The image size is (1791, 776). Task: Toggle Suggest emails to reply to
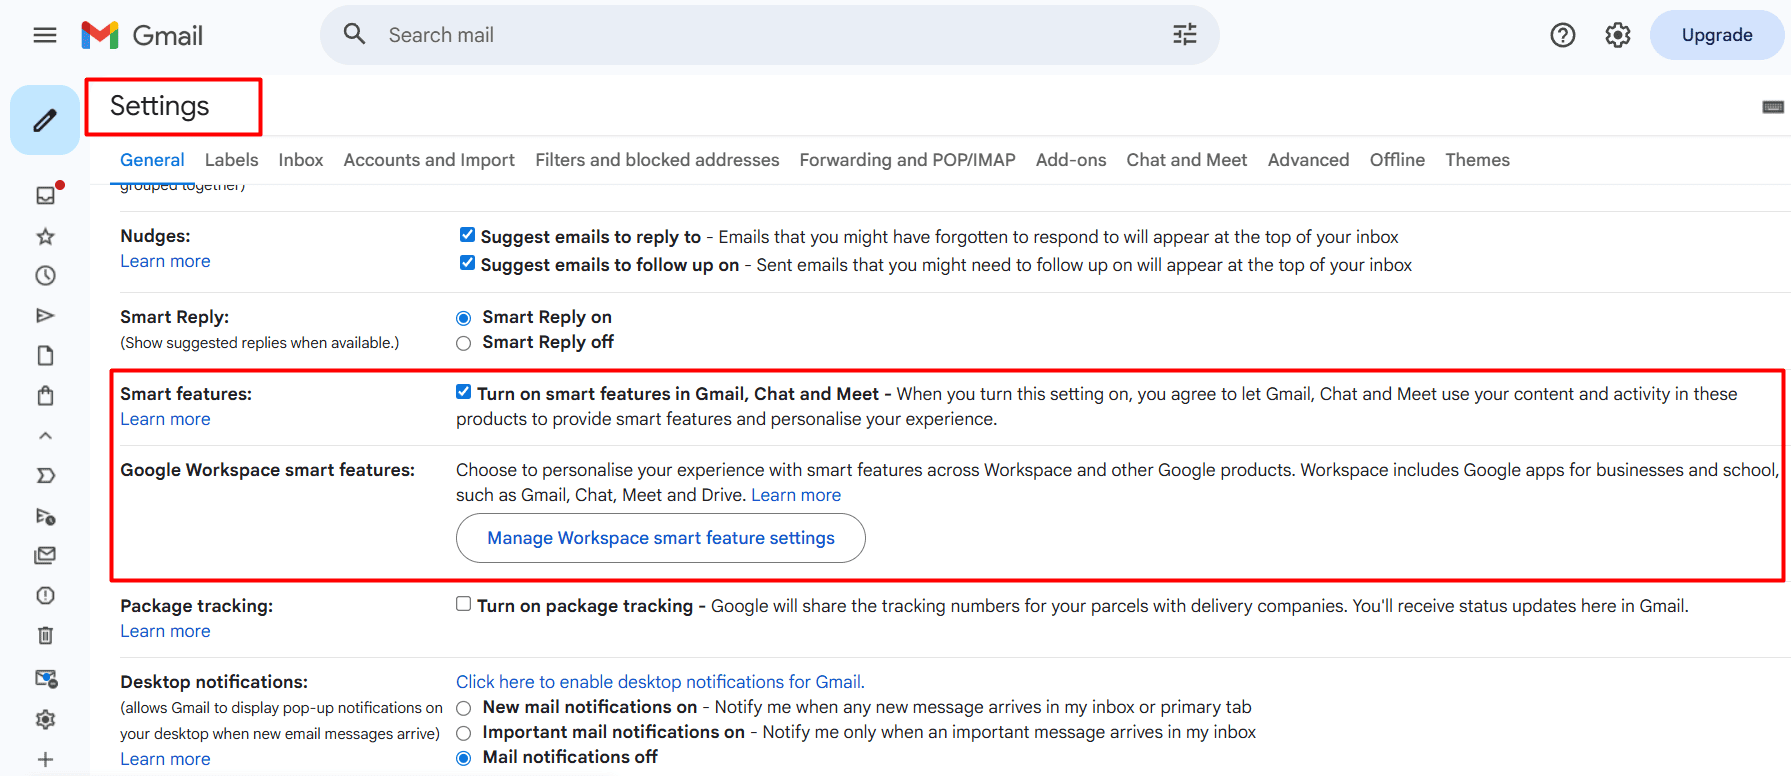[467, 235]
